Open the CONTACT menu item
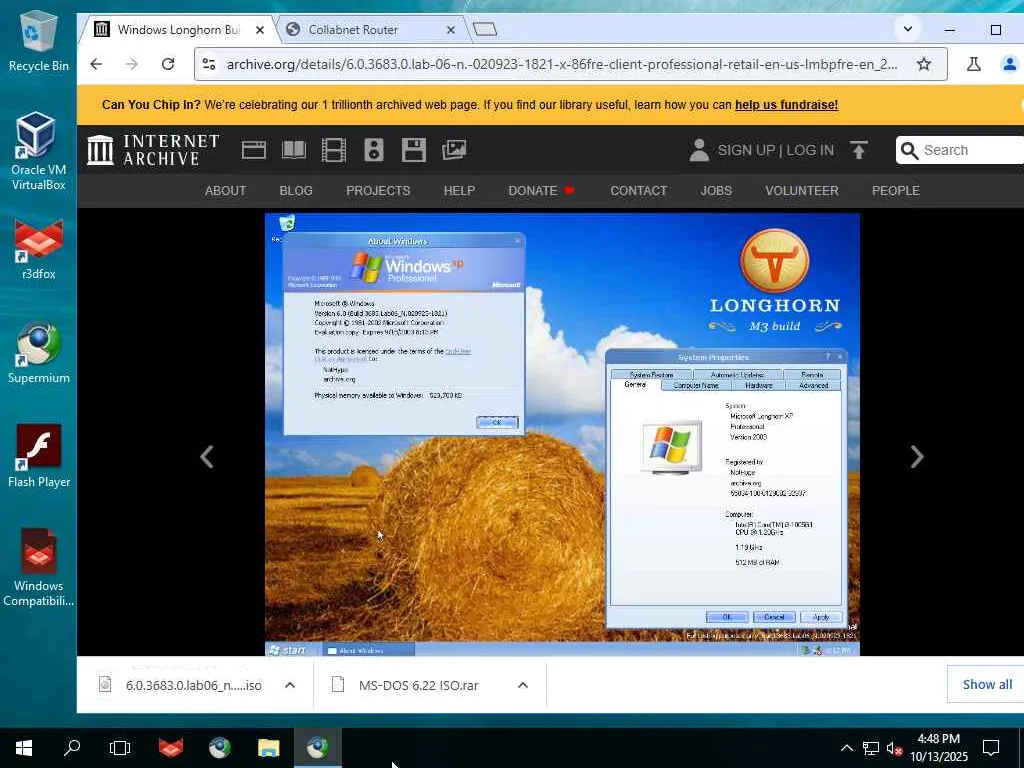Screen dimensions: 1024x768 point(639,191)
